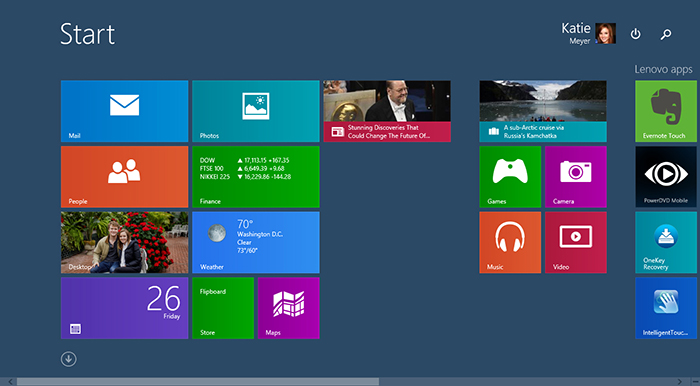Open the travel tile about sub-Arctic cruise
Screen dimensions: 700x386
[x=543, y=111]
